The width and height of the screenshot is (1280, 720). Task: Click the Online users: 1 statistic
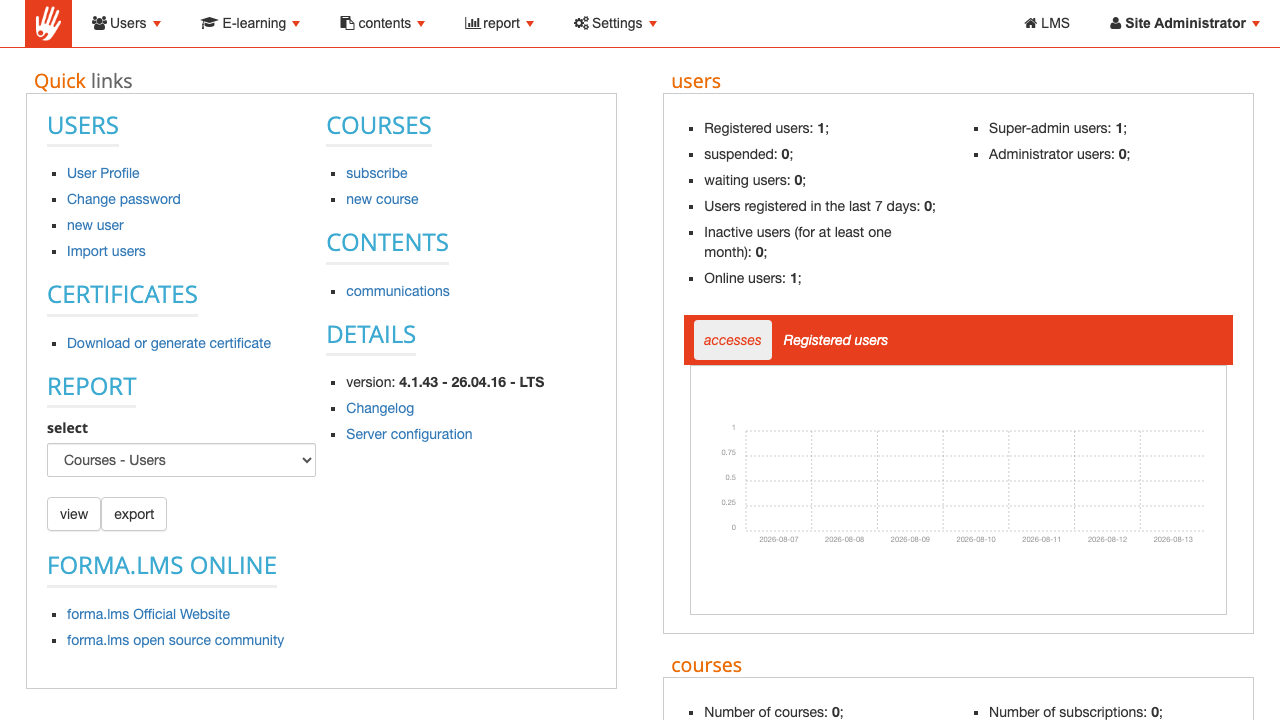click(752, 278)
